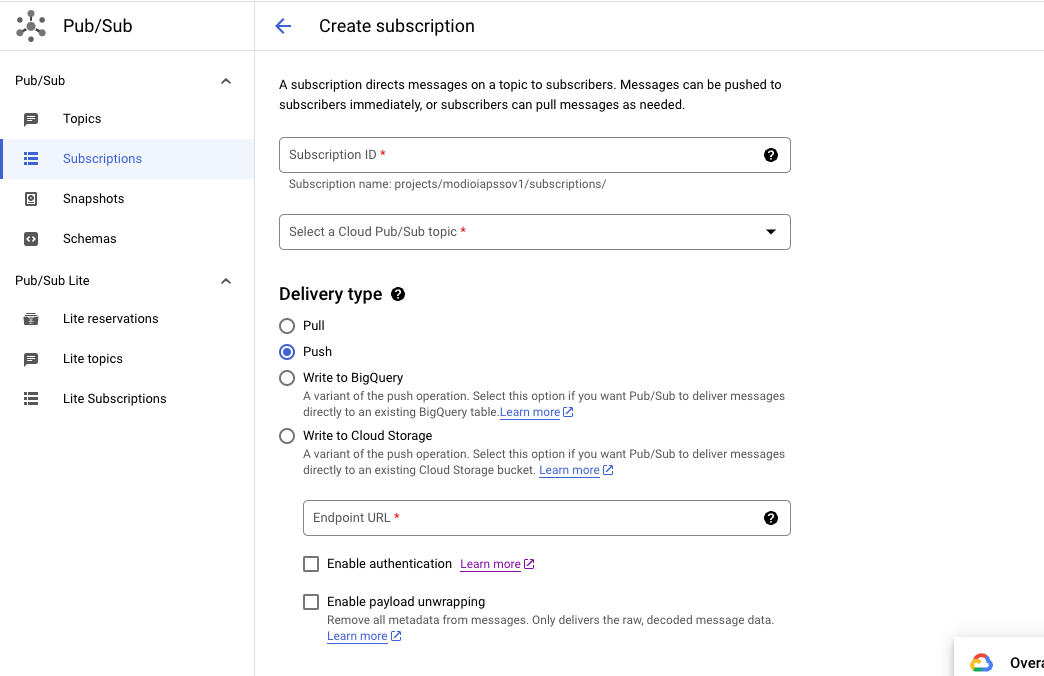Click the Lite Subscriptions list icon
Viewport: 1044px width, 676px height.
[31, 398]
